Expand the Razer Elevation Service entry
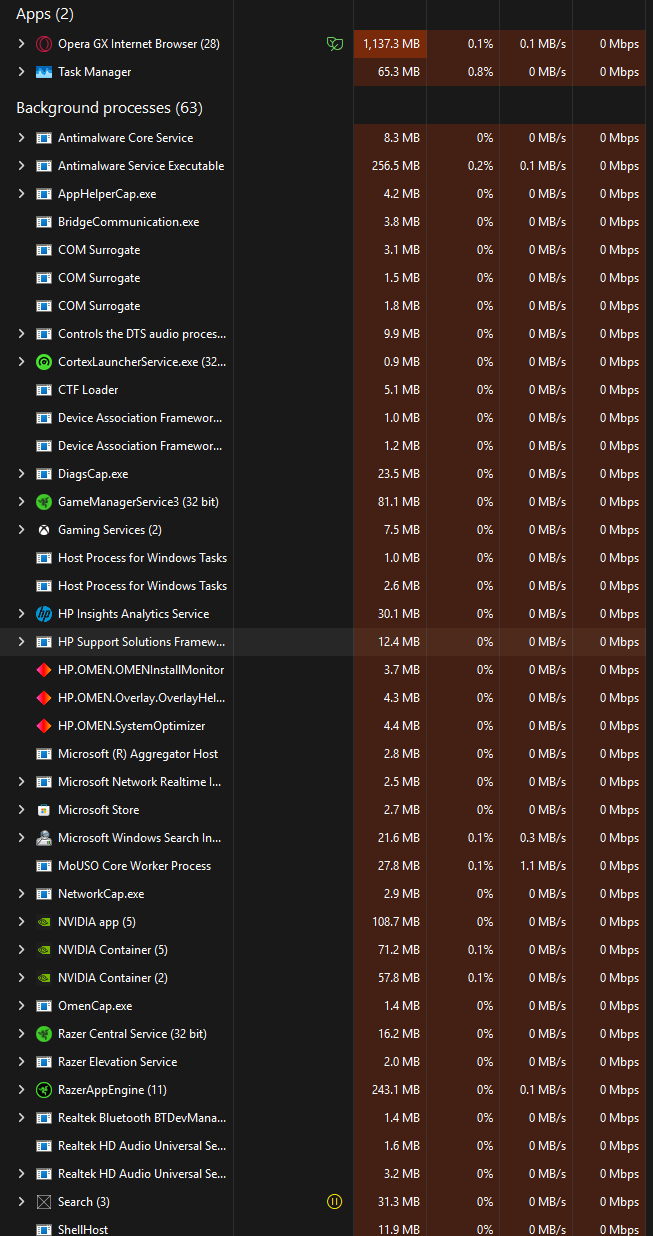The height and width of the screenshot is (1236, 653). [x=21, y=1062]
